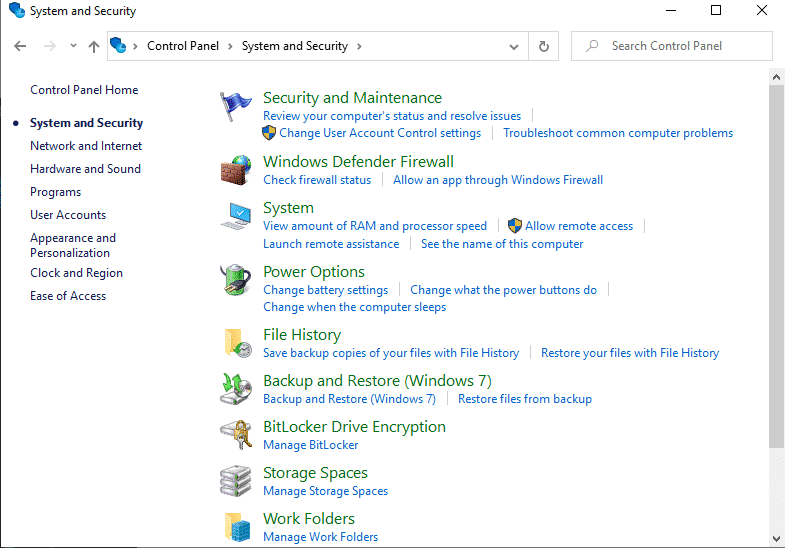785x548 pixels.
Task: Click the Control Panel icon in address bar
Action: (x=118, y=45)
